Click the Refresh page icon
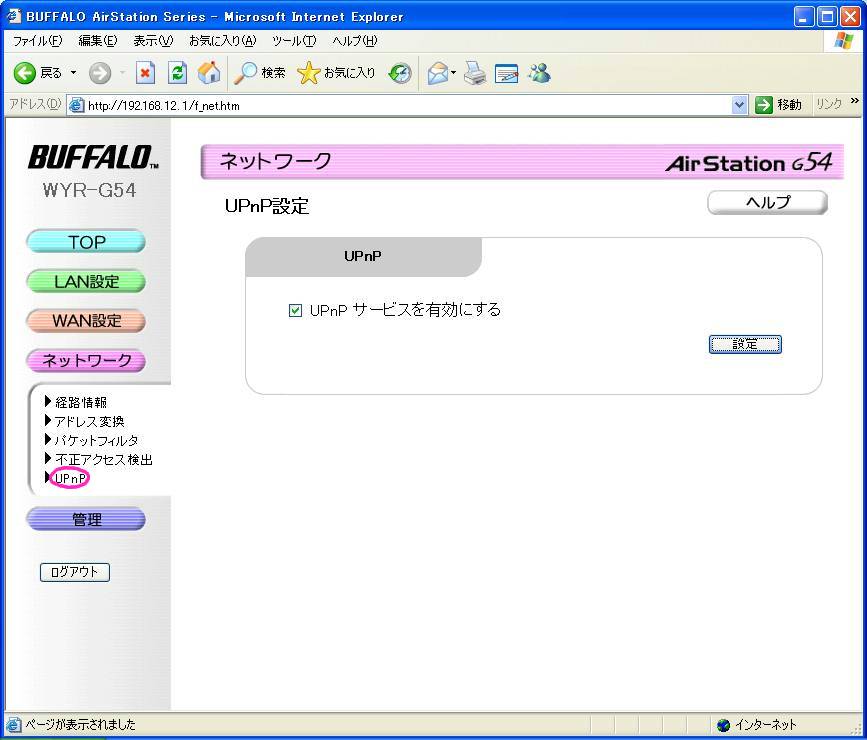 (176, 73)
